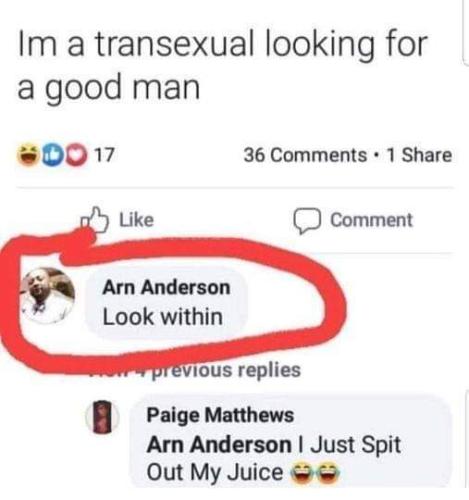The height and width of the screenshot is (500, 469).
Task: Expand the previous replies thread
Action: 195,370
